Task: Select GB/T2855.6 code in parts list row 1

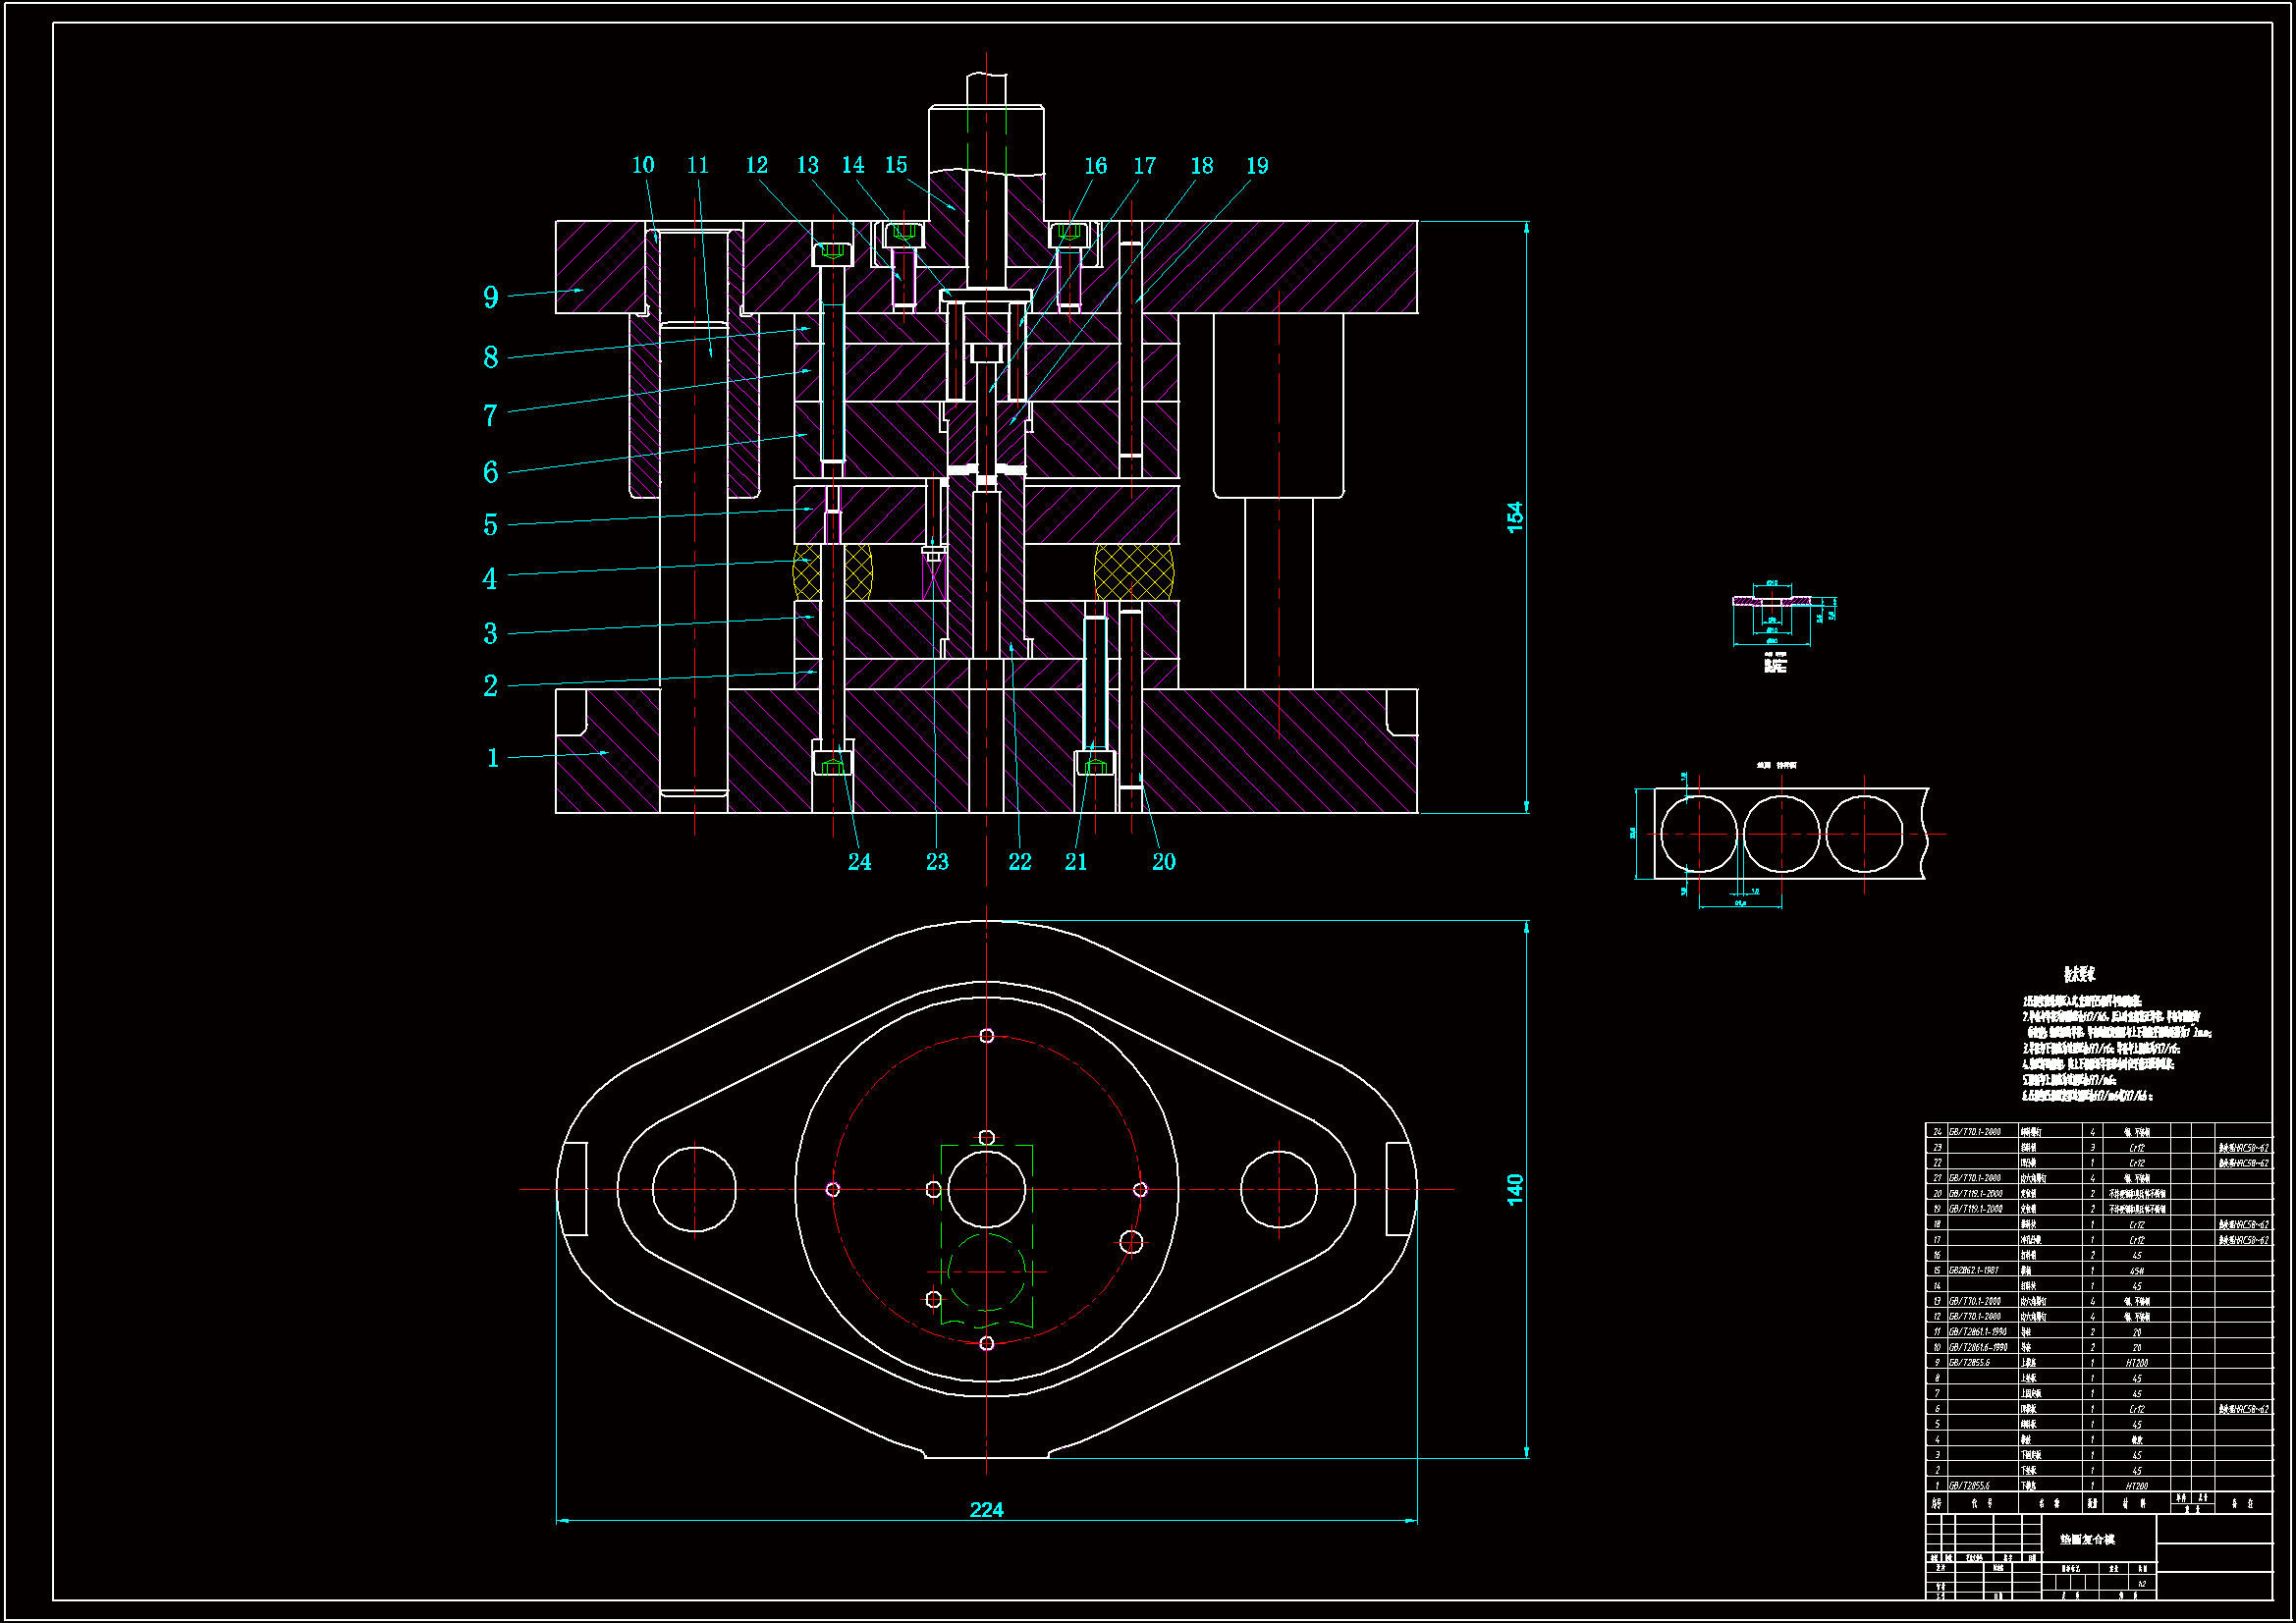Action: (1969, 1486)
